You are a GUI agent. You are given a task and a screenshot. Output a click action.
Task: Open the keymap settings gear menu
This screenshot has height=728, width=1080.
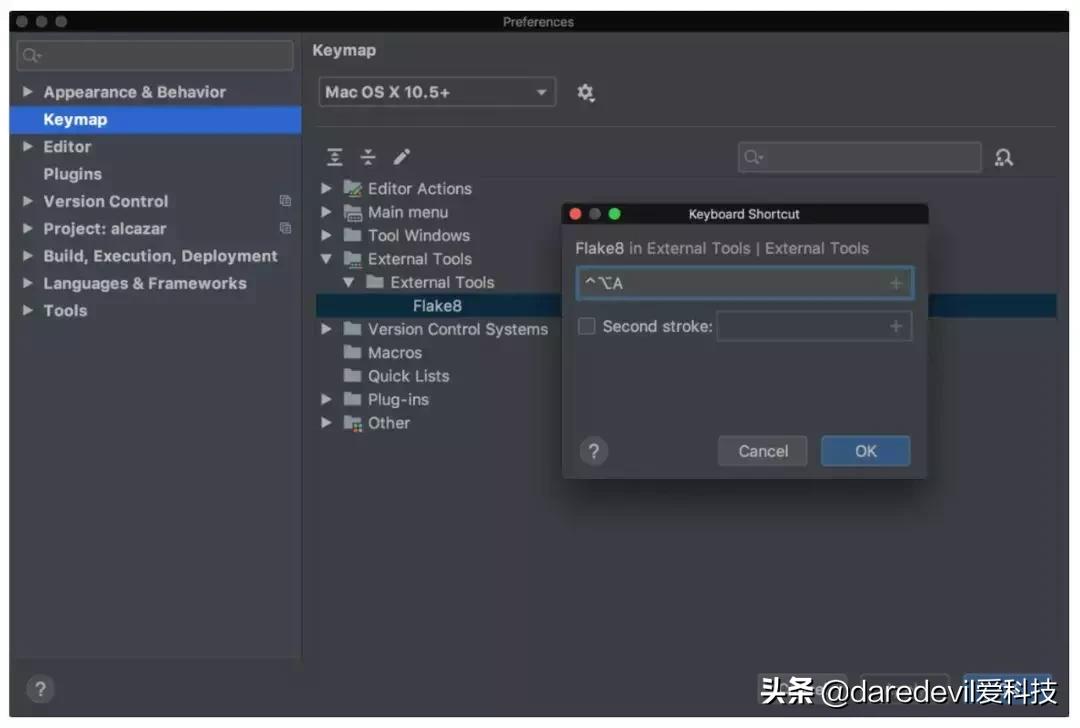click(586, 92)
